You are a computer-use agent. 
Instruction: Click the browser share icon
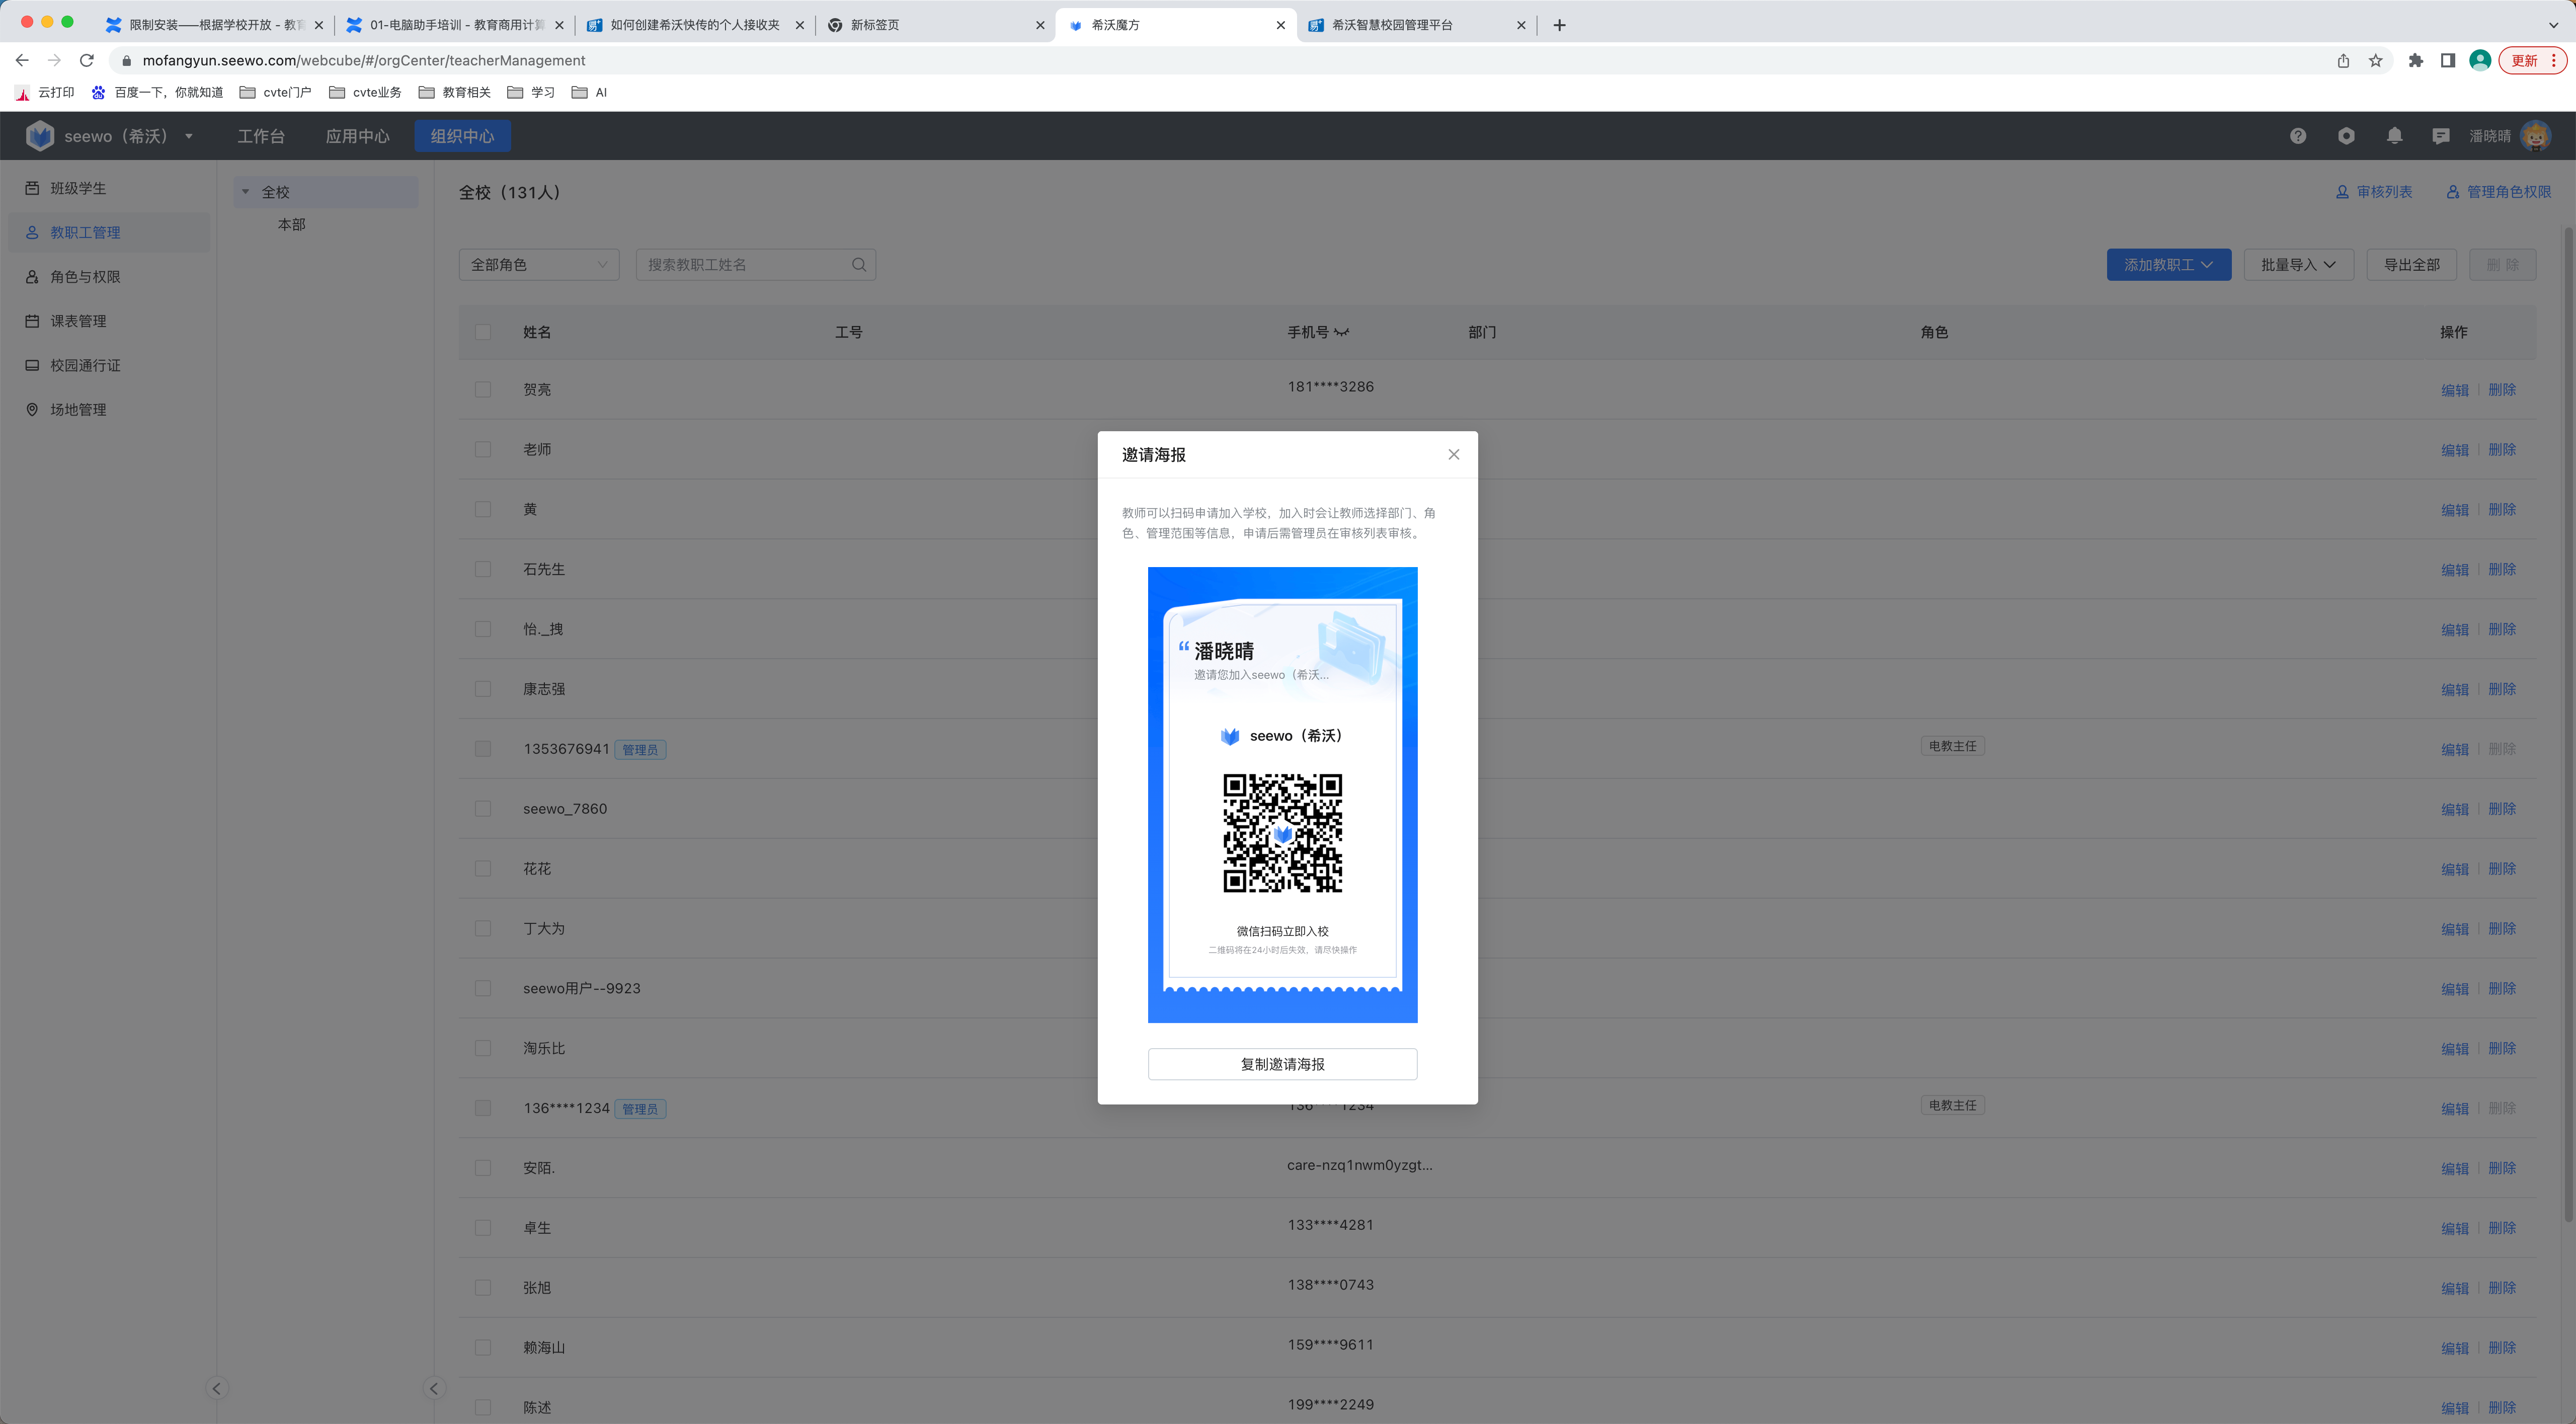point(2343,61)
